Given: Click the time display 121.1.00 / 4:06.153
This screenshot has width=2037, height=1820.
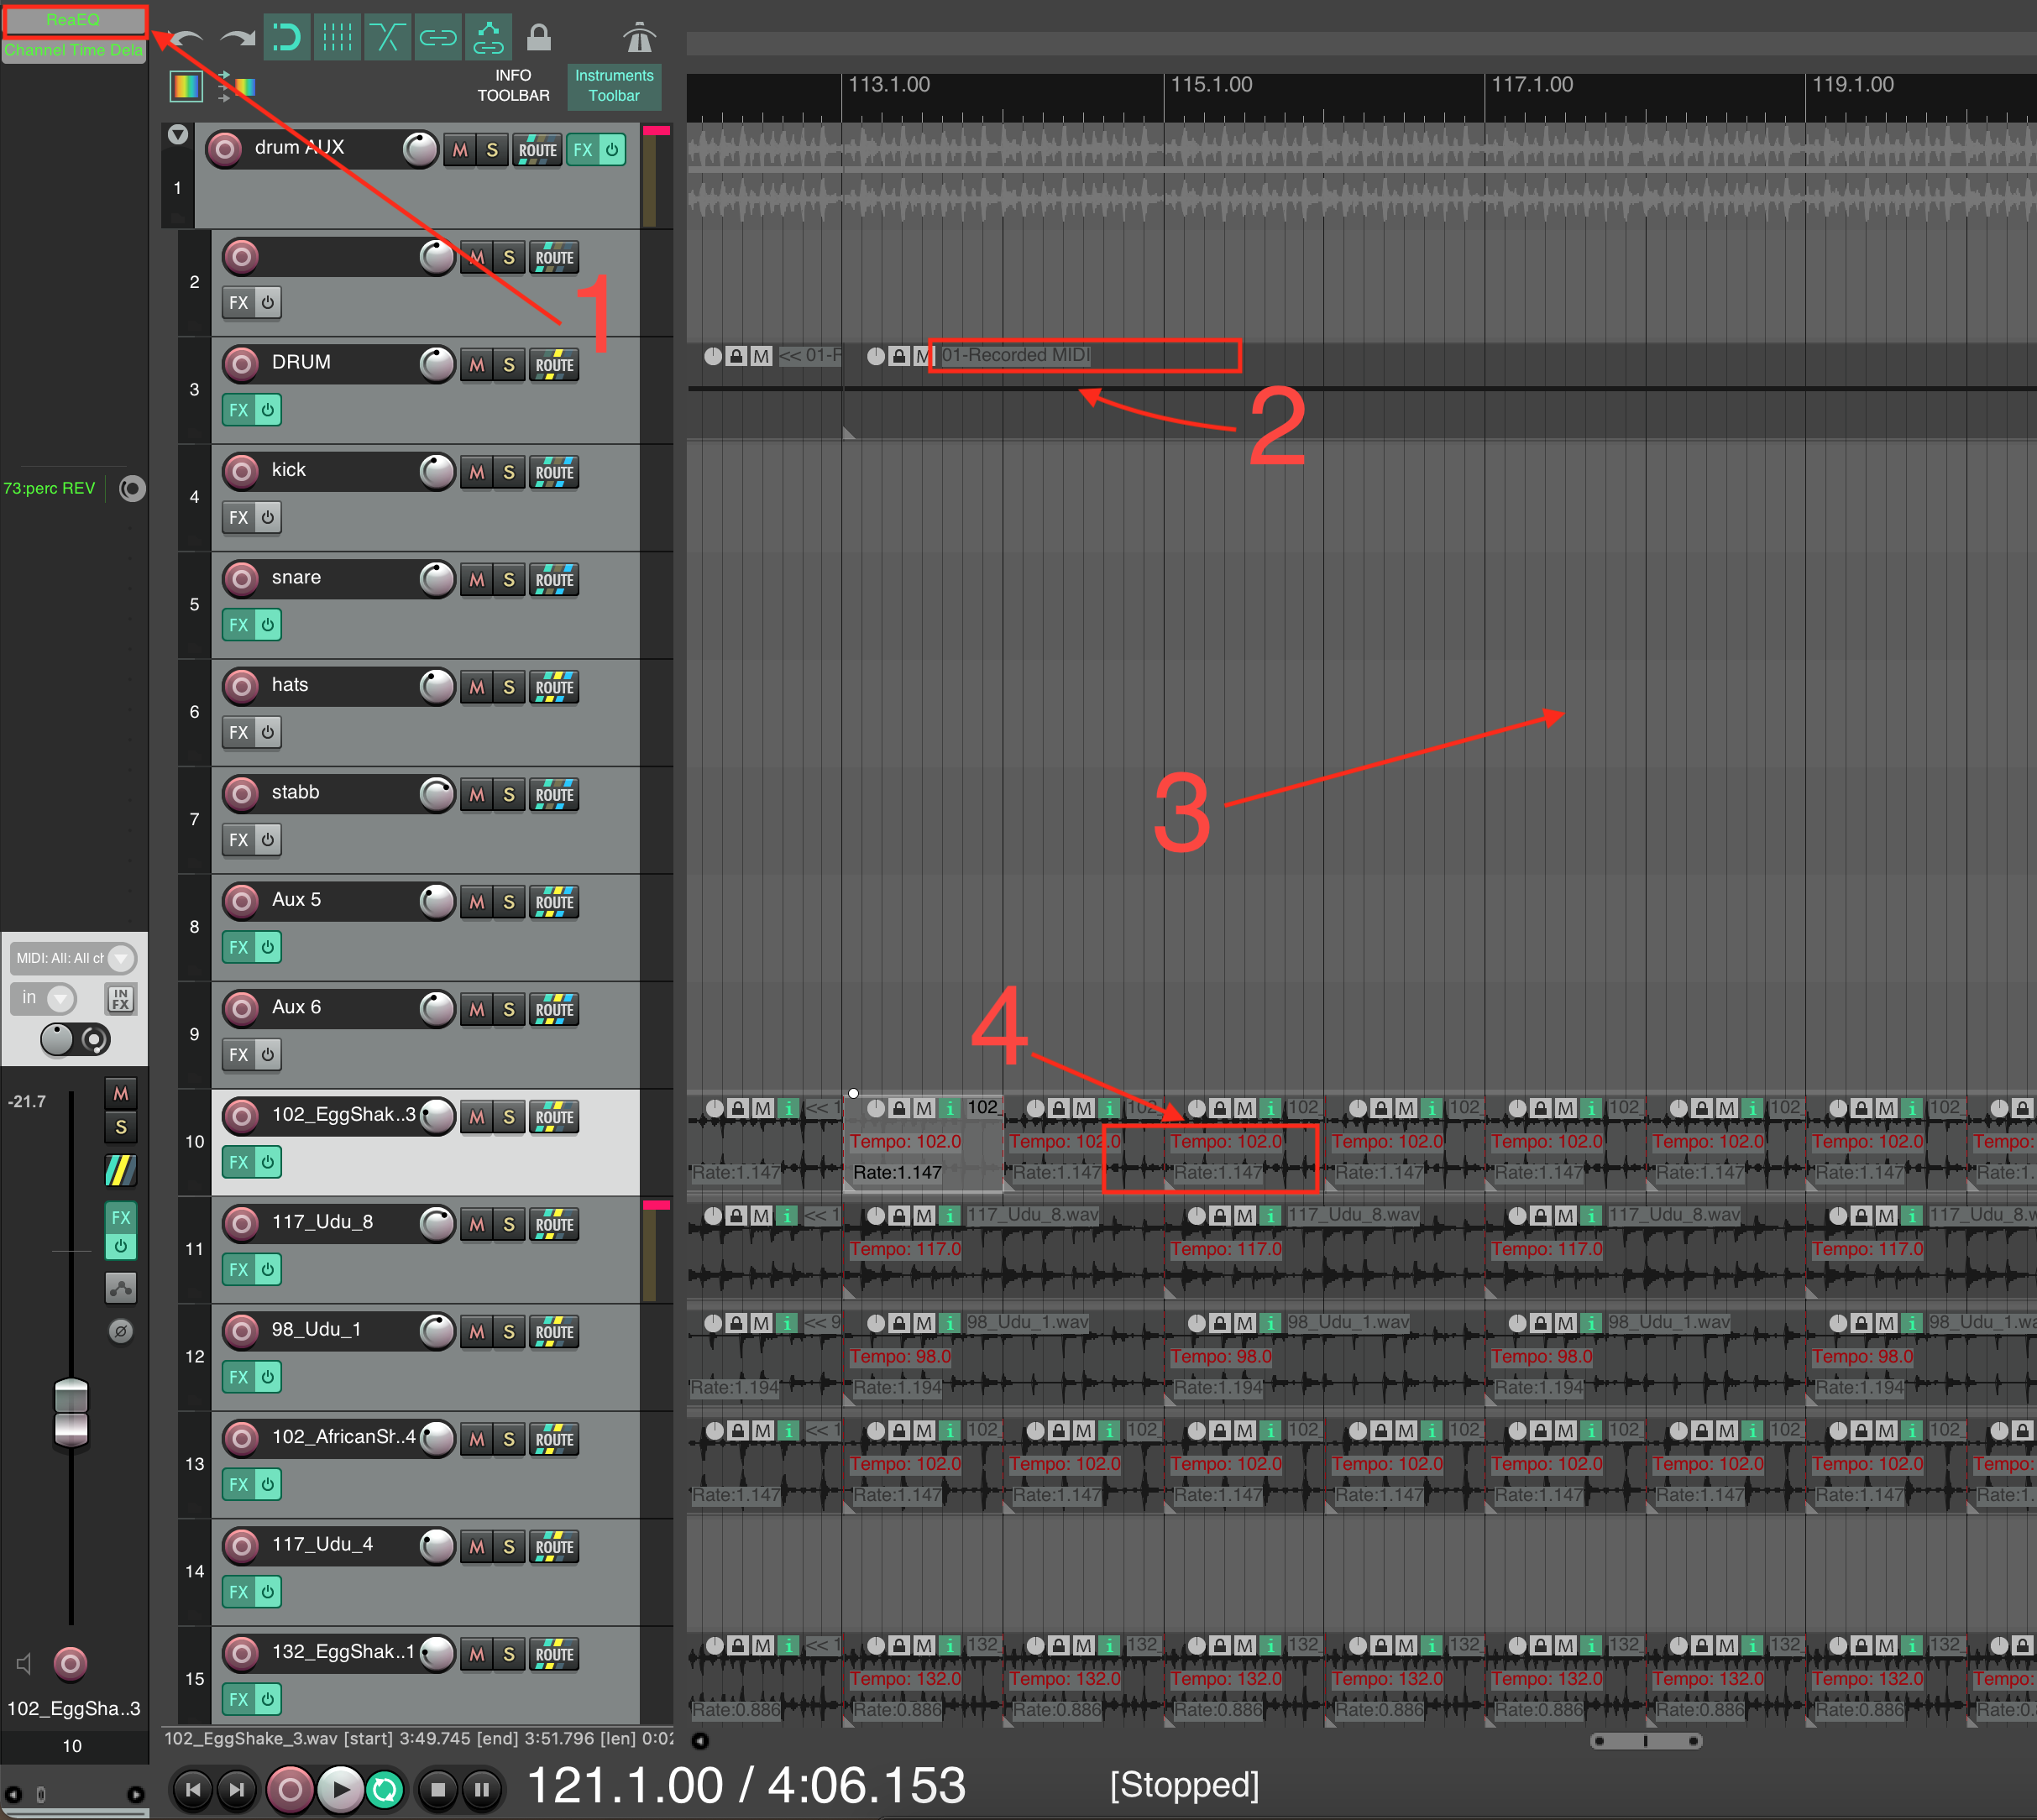Looking at the screenshot, I should click(x=746, y=1786).
